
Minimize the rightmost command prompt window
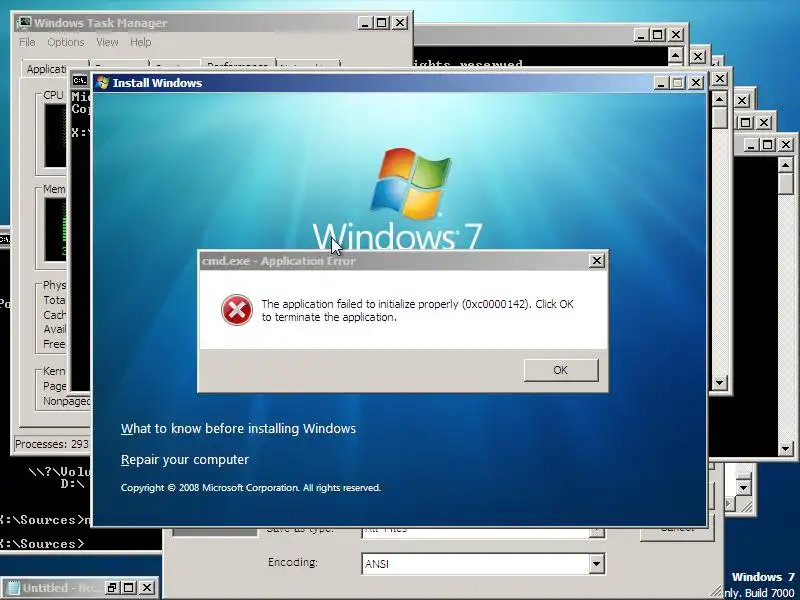(750, 145)
